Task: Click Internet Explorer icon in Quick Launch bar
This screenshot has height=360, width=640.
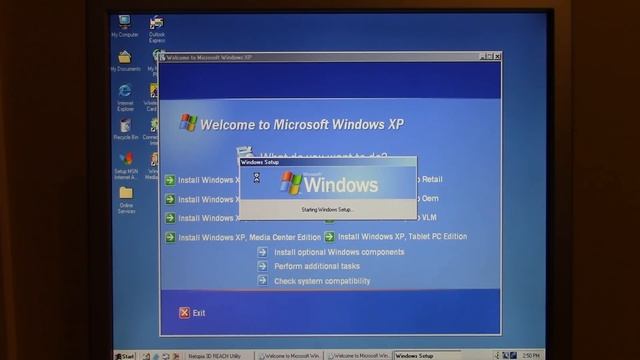Action: point(156,356)
